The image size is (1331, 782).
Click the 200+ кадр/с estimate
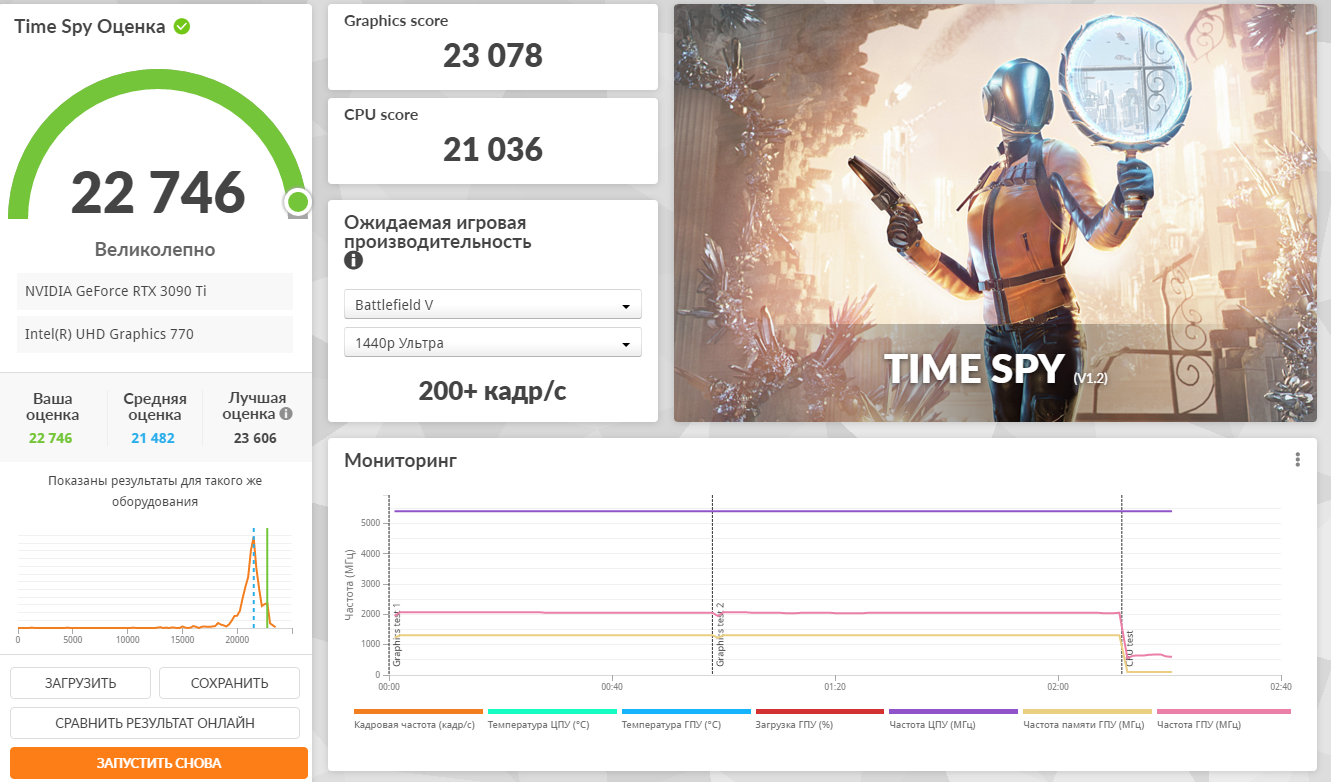coord(493,391)
